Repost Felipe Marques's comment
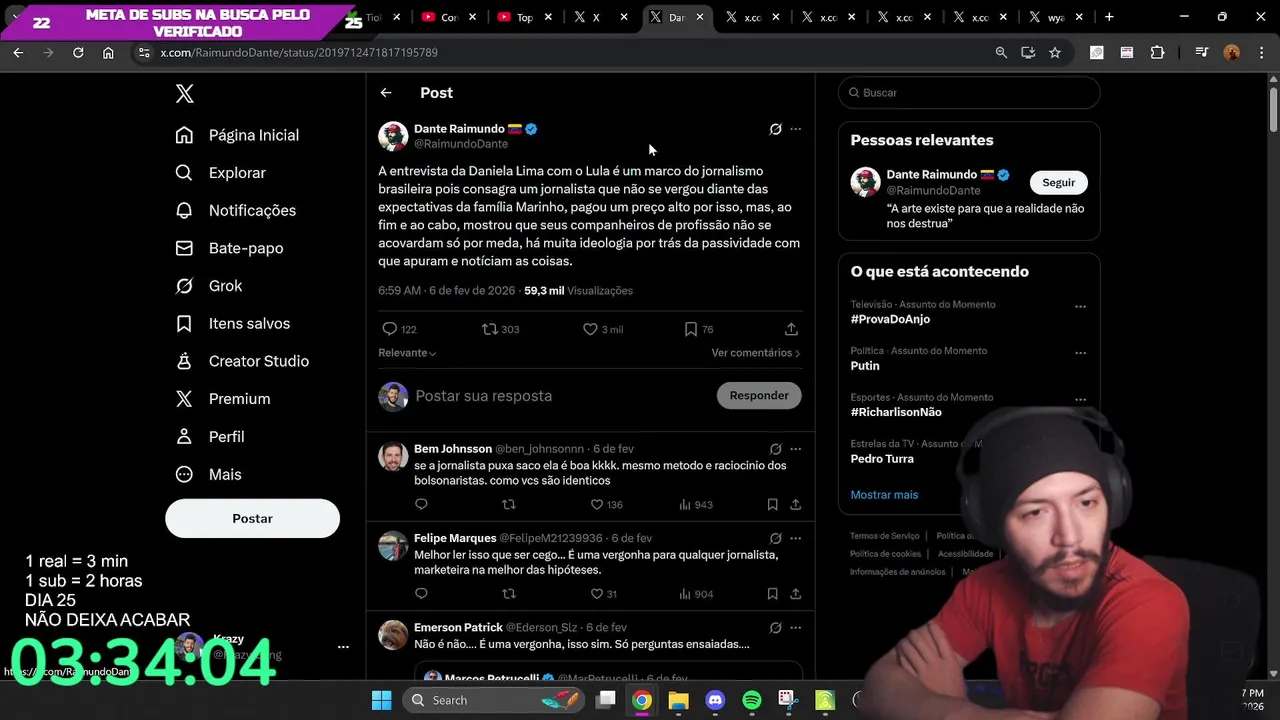 (x=509, y=594)
